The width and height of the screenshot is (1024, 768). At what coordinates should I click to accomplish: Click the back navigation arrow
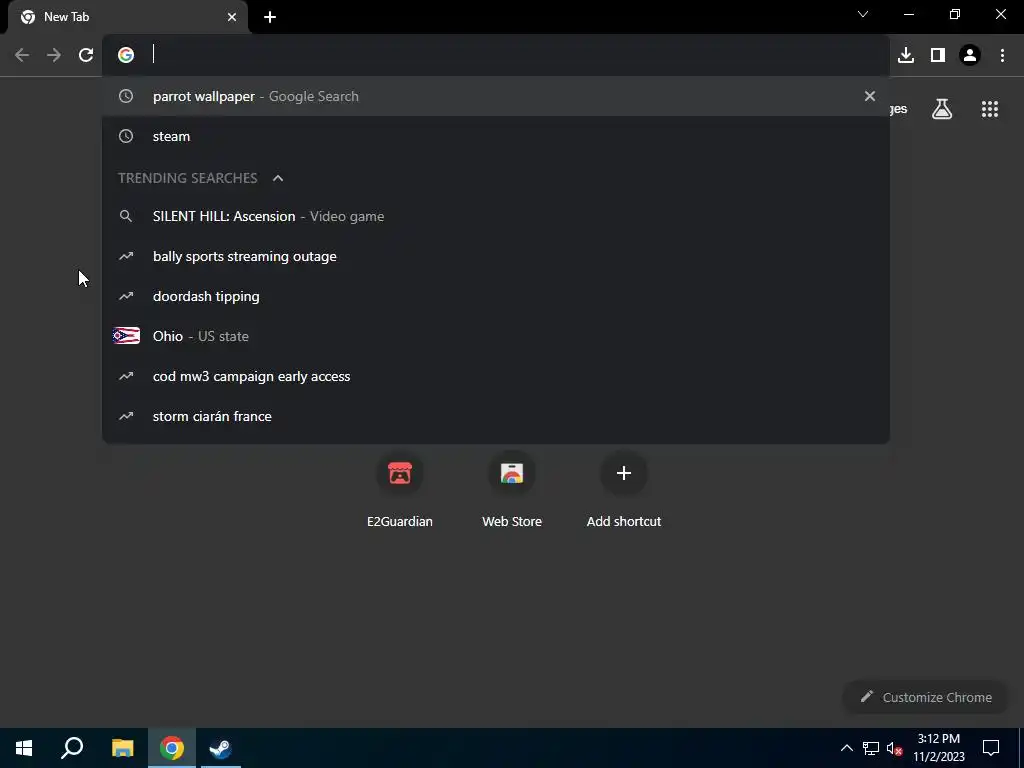(22, 55)
